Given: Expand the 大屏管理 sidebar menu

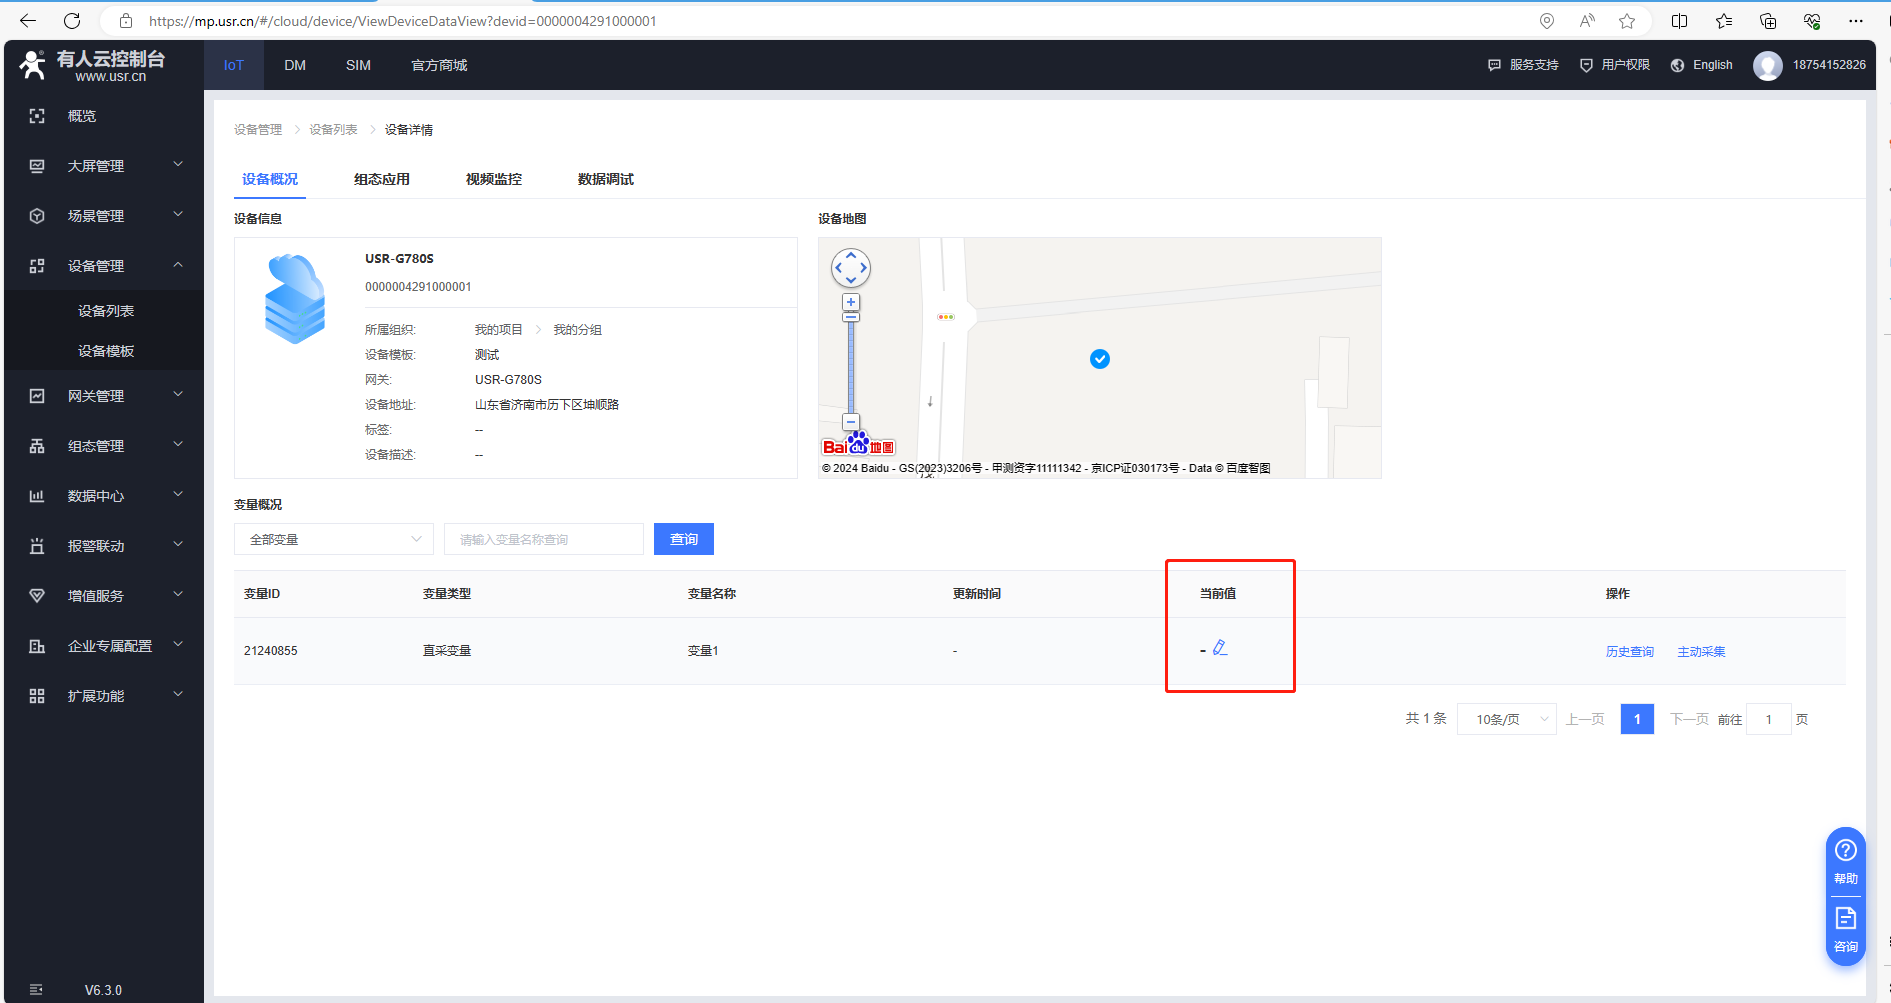Looking at the screenshot, I should 104,166.
